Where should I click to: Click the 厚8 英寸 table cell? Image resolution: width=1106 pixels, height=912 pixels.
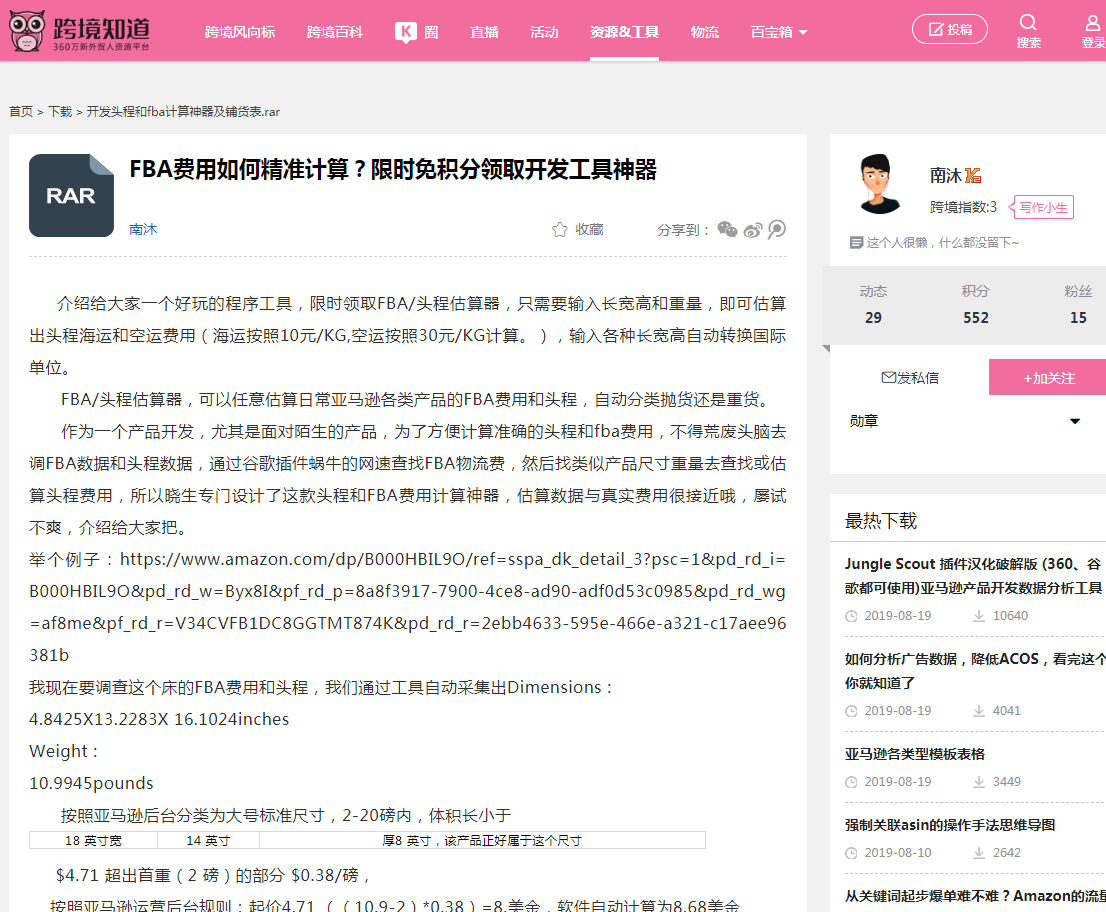(x=482, y=840)
